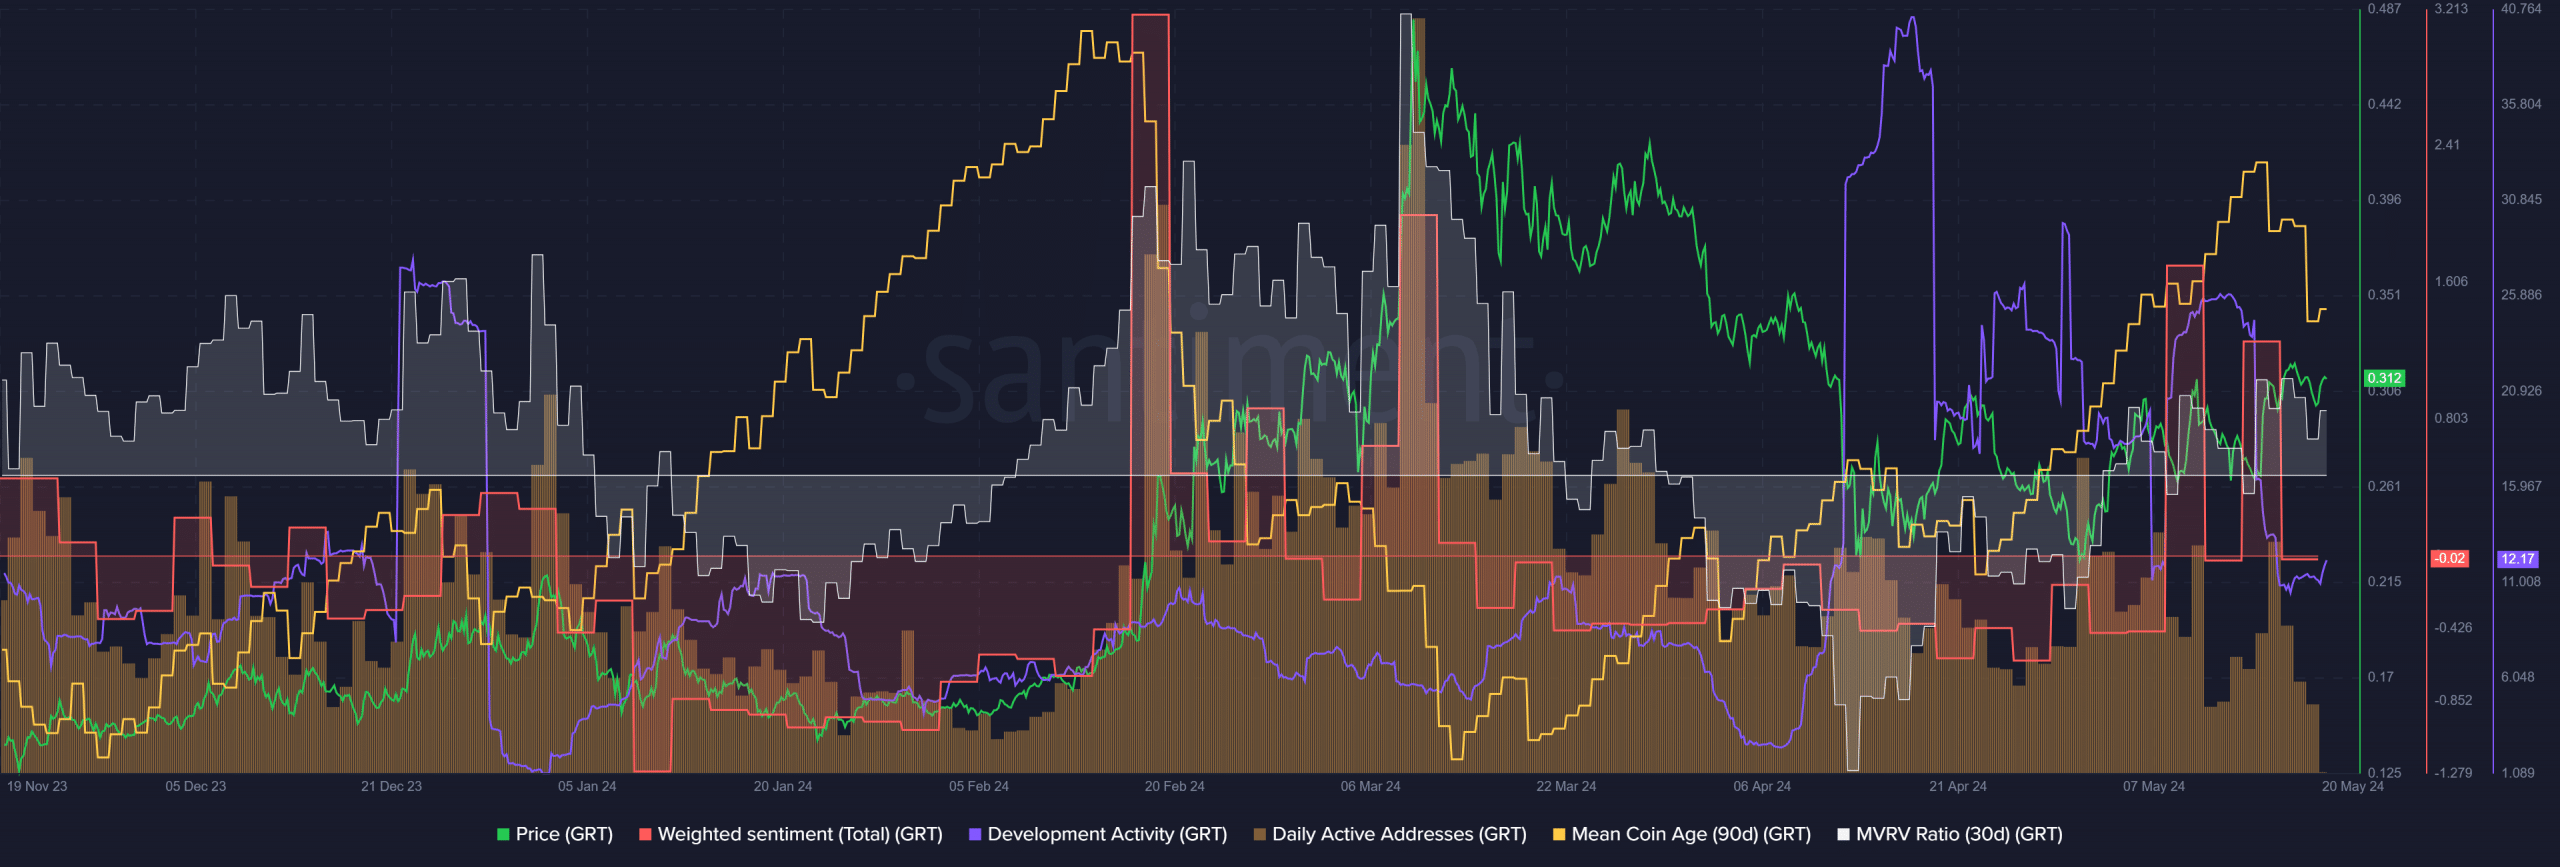Image resolution: width=2560 pixels, height=867 pixels.
Task: Click the 05 Dec 23 date label
Action: pyautogui.click(x=196, y=786)
